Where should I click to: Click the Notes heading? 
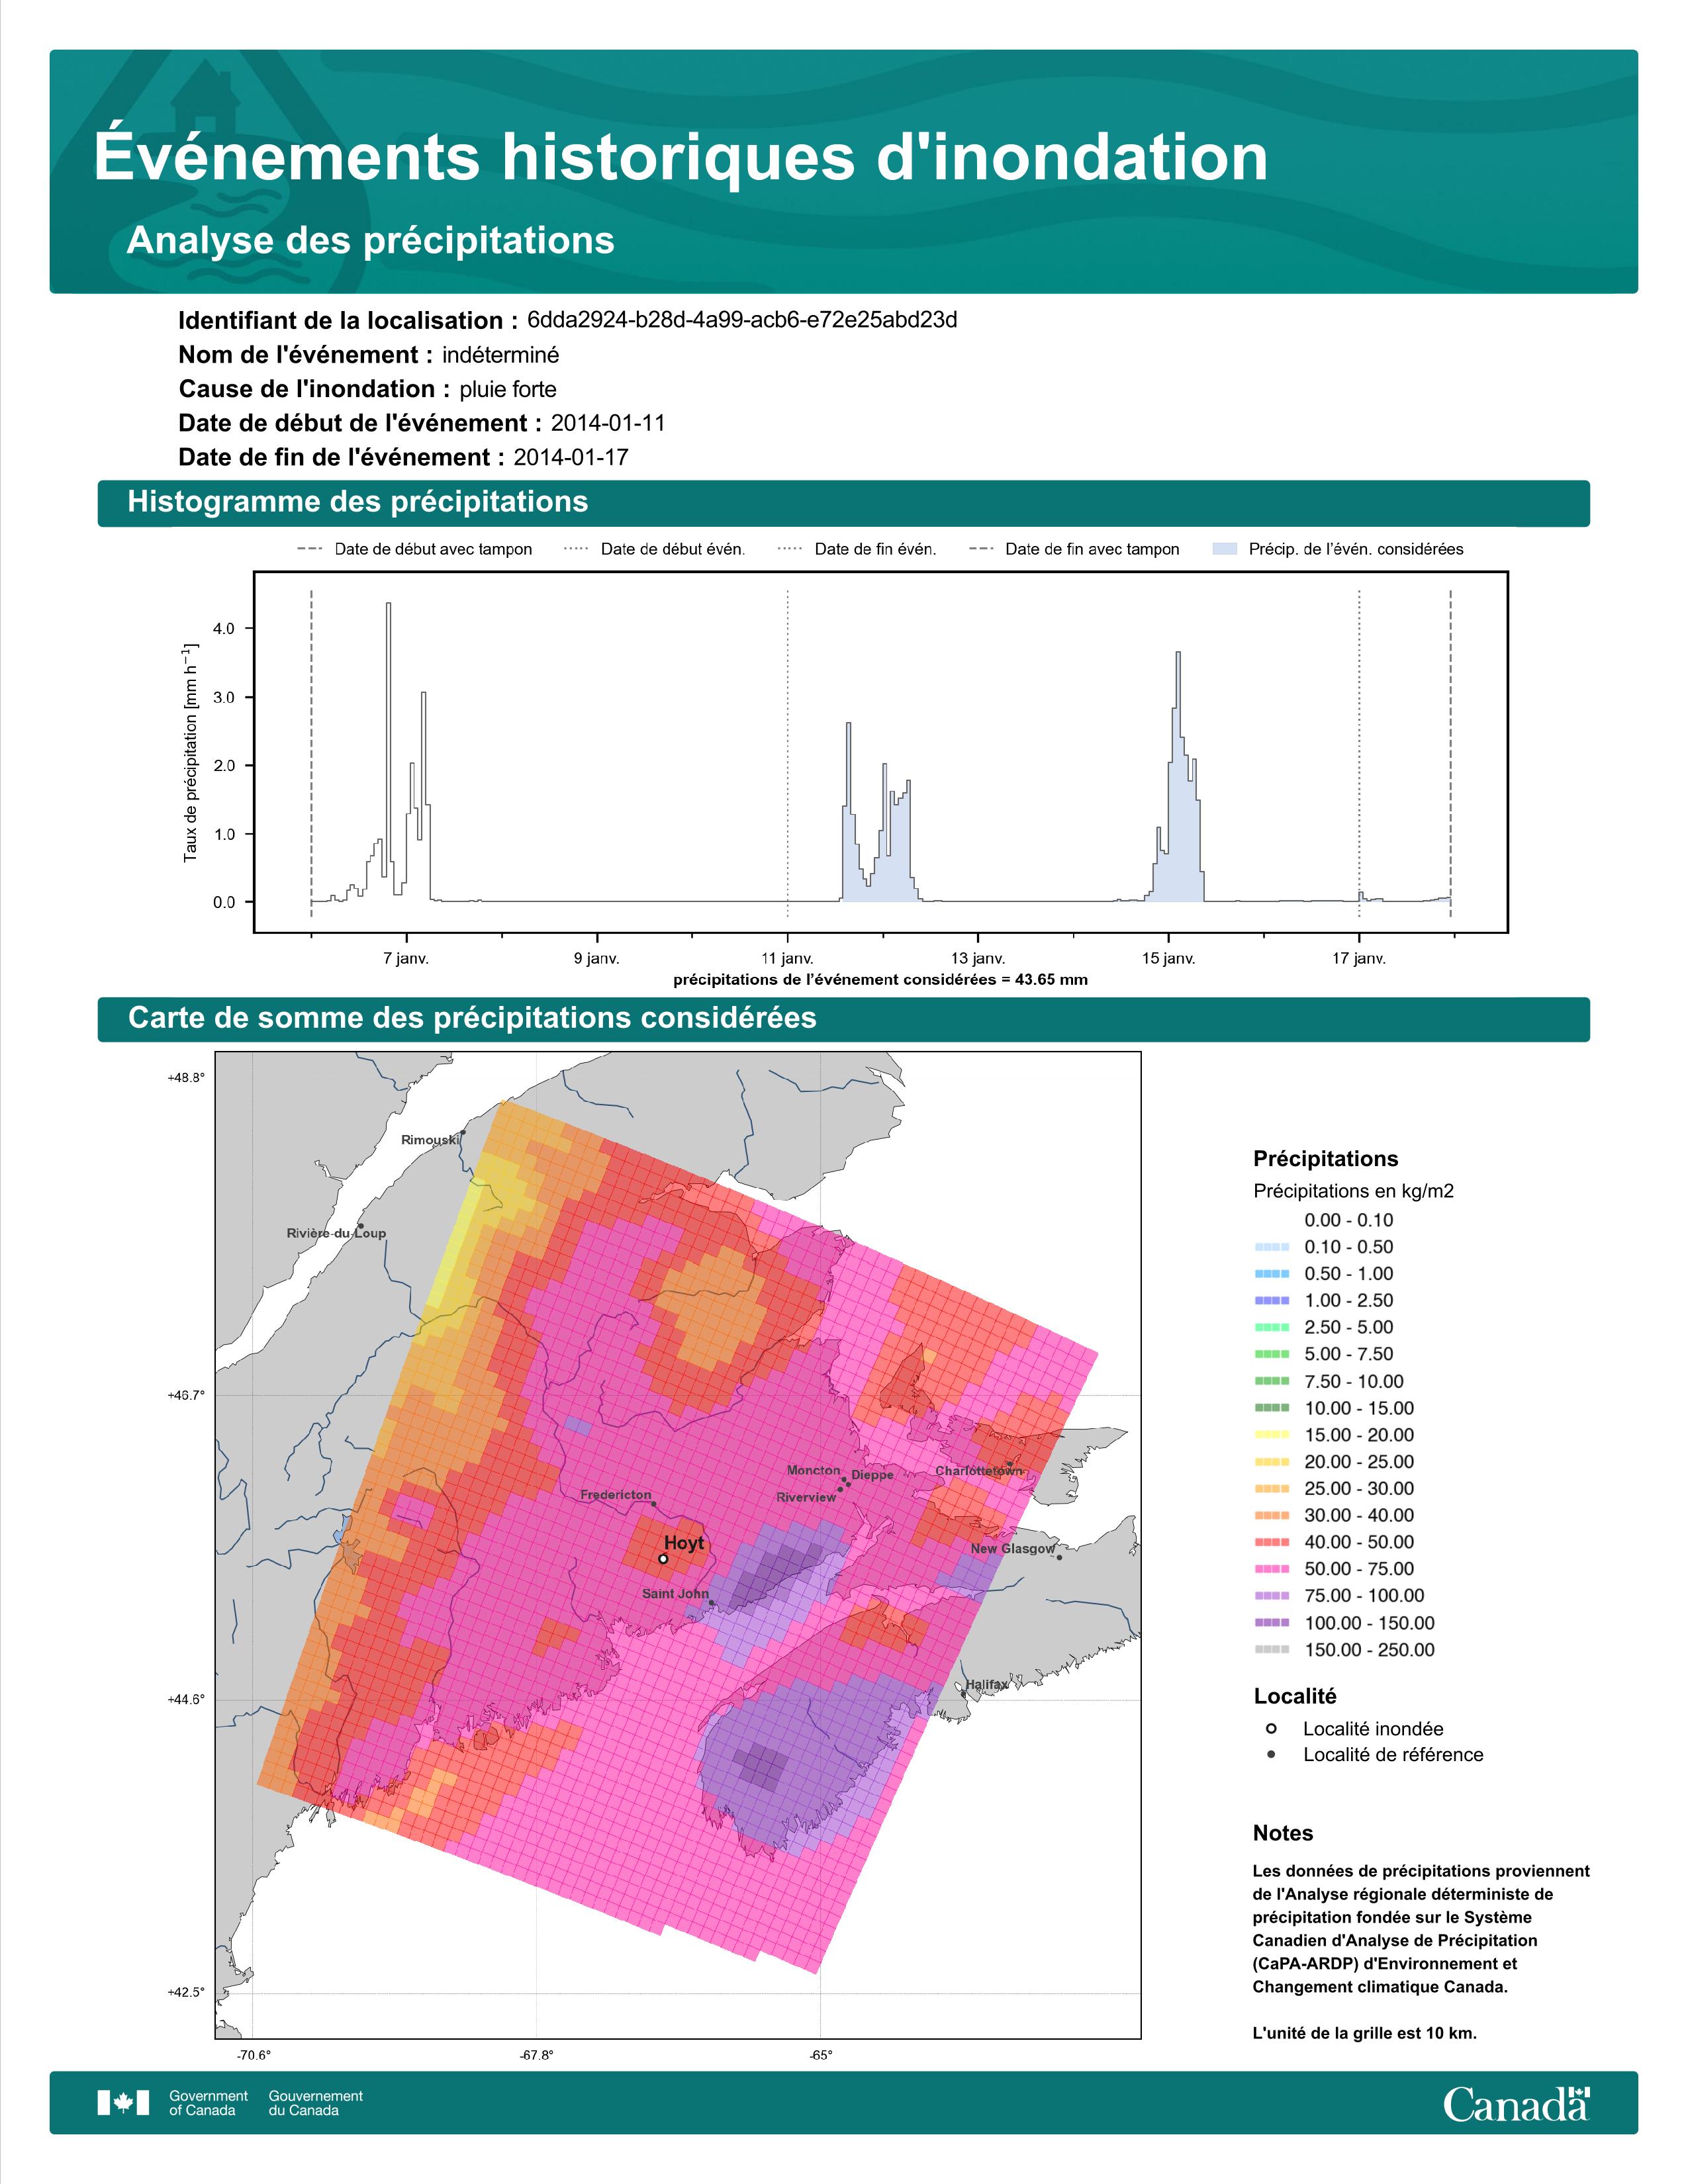(x=1283, y=1833)
